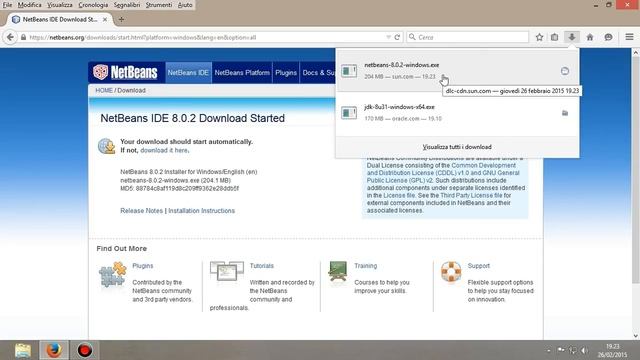Go back with the browser back arrow
Image resolution: width=640 pixels, height=360 pixels.
[10, 37]
